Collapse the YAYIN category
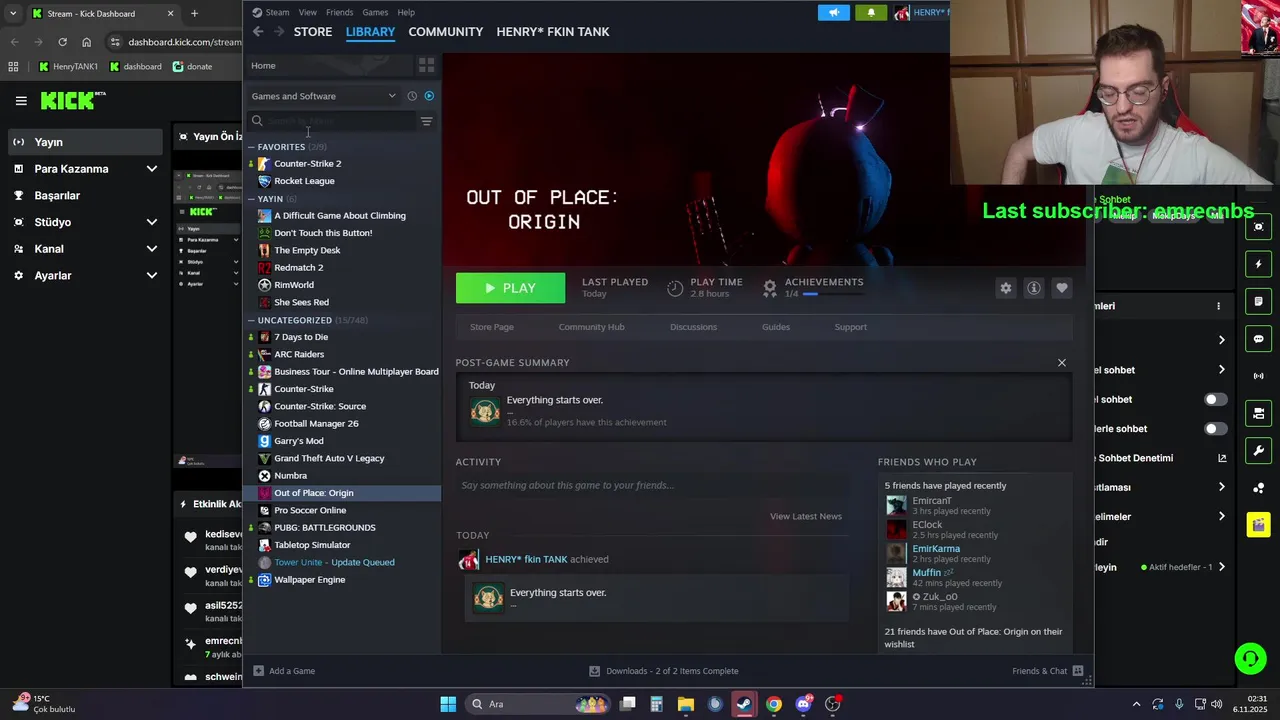This screenshot has width=1280, height=720. coord(251,199)
